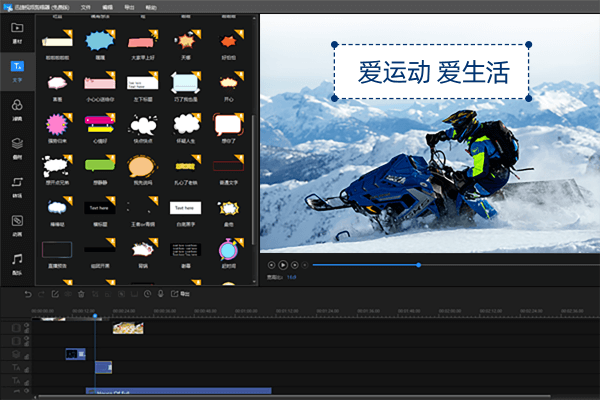Click the preview playback progress slider
Viewport: 600px width, 400px height.
coord(366,265)
